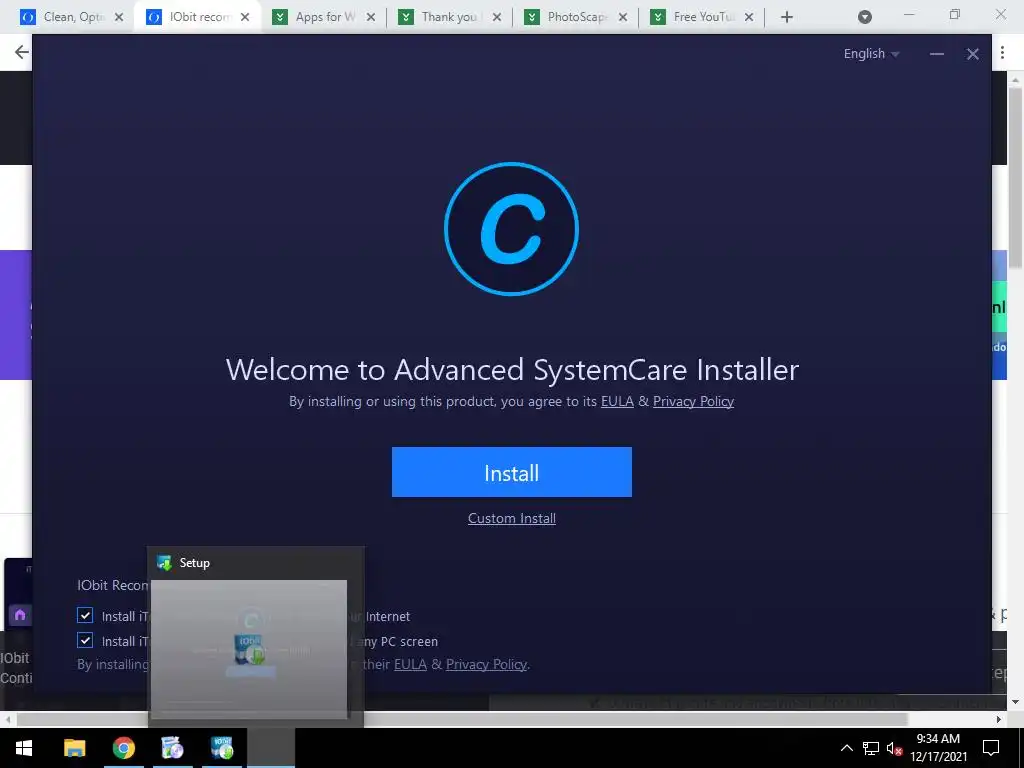This screenshot has height=768, width=1024.
Task: Close the Free YouTu browser tab
Action: tap(749, 17)
